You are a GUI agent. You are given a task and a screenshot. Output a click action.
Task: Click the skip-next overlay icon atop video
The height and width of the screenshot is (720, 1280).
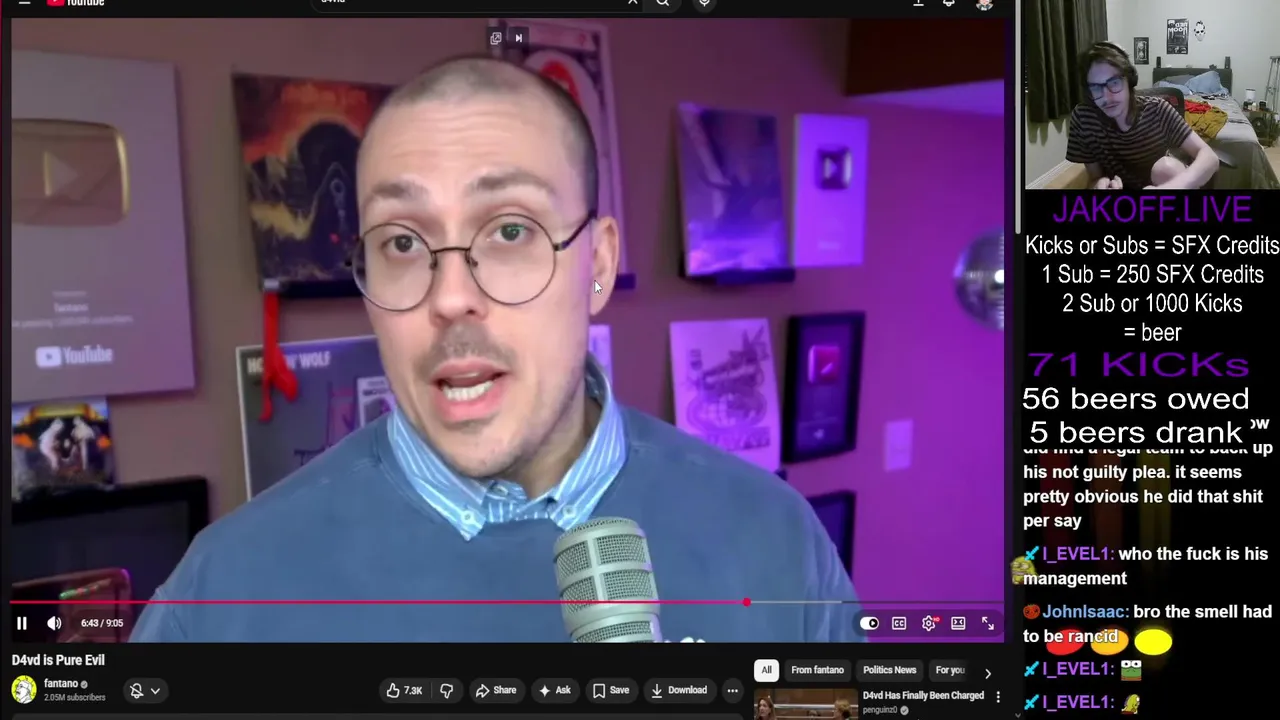point(518,38)
